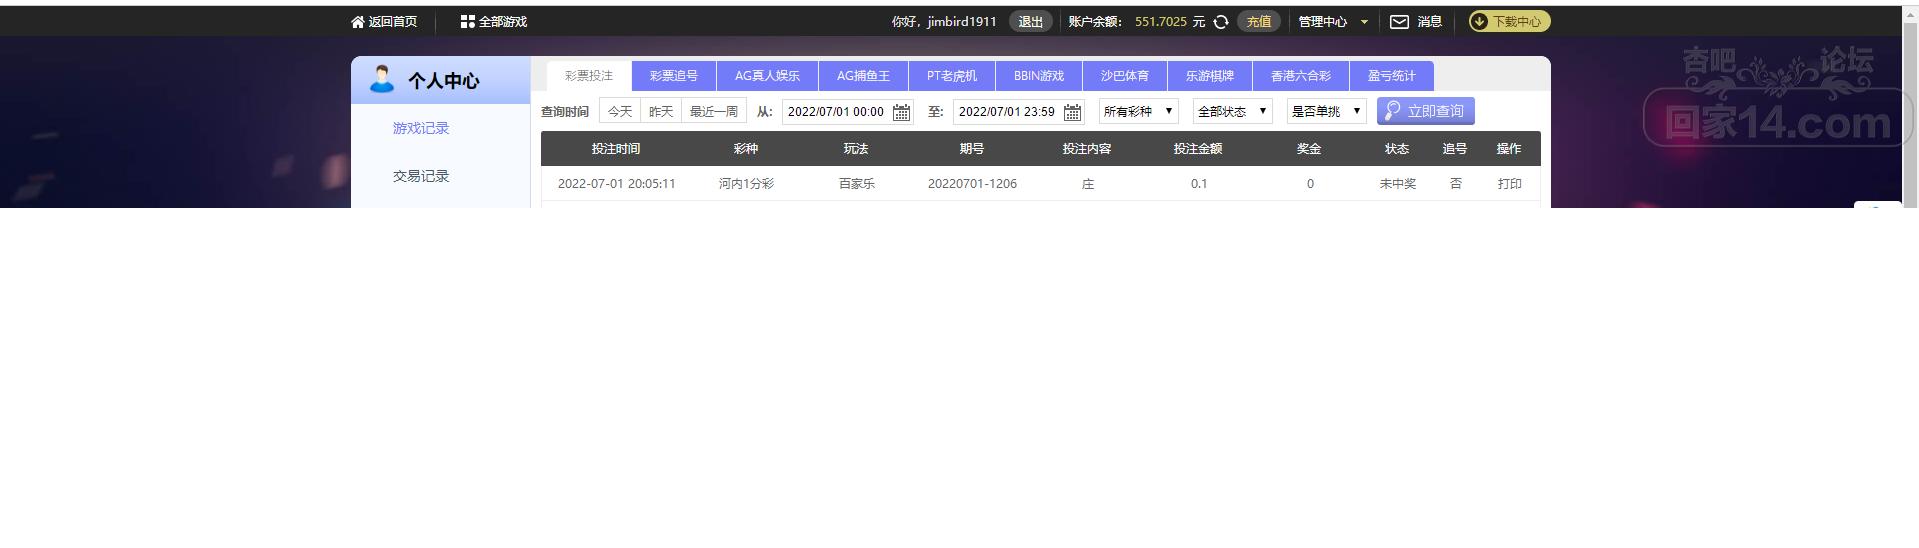The width and height of the screenshot is (1919, 548).
Task: Click the magnifier icon on 立即查询
Action: pyautogui.click(x=1392, y=111)
